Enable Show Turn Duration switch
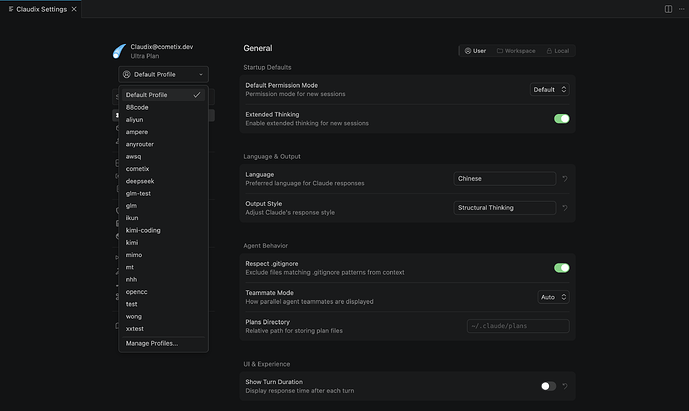This screenshot has height=411, width=689. point(548,386)
